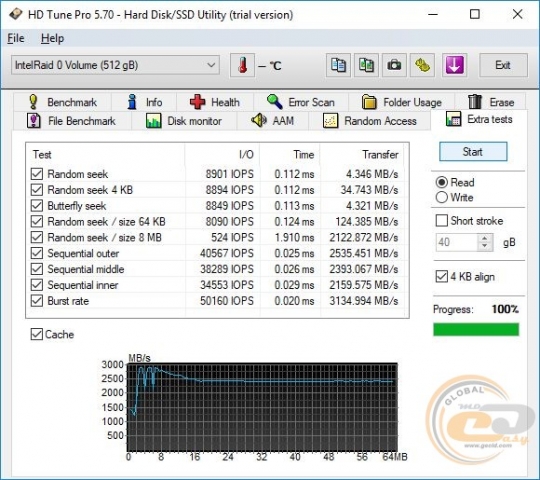Select the Disk monitor tab
Screen dimensions: 540x480
coord(184,121)
